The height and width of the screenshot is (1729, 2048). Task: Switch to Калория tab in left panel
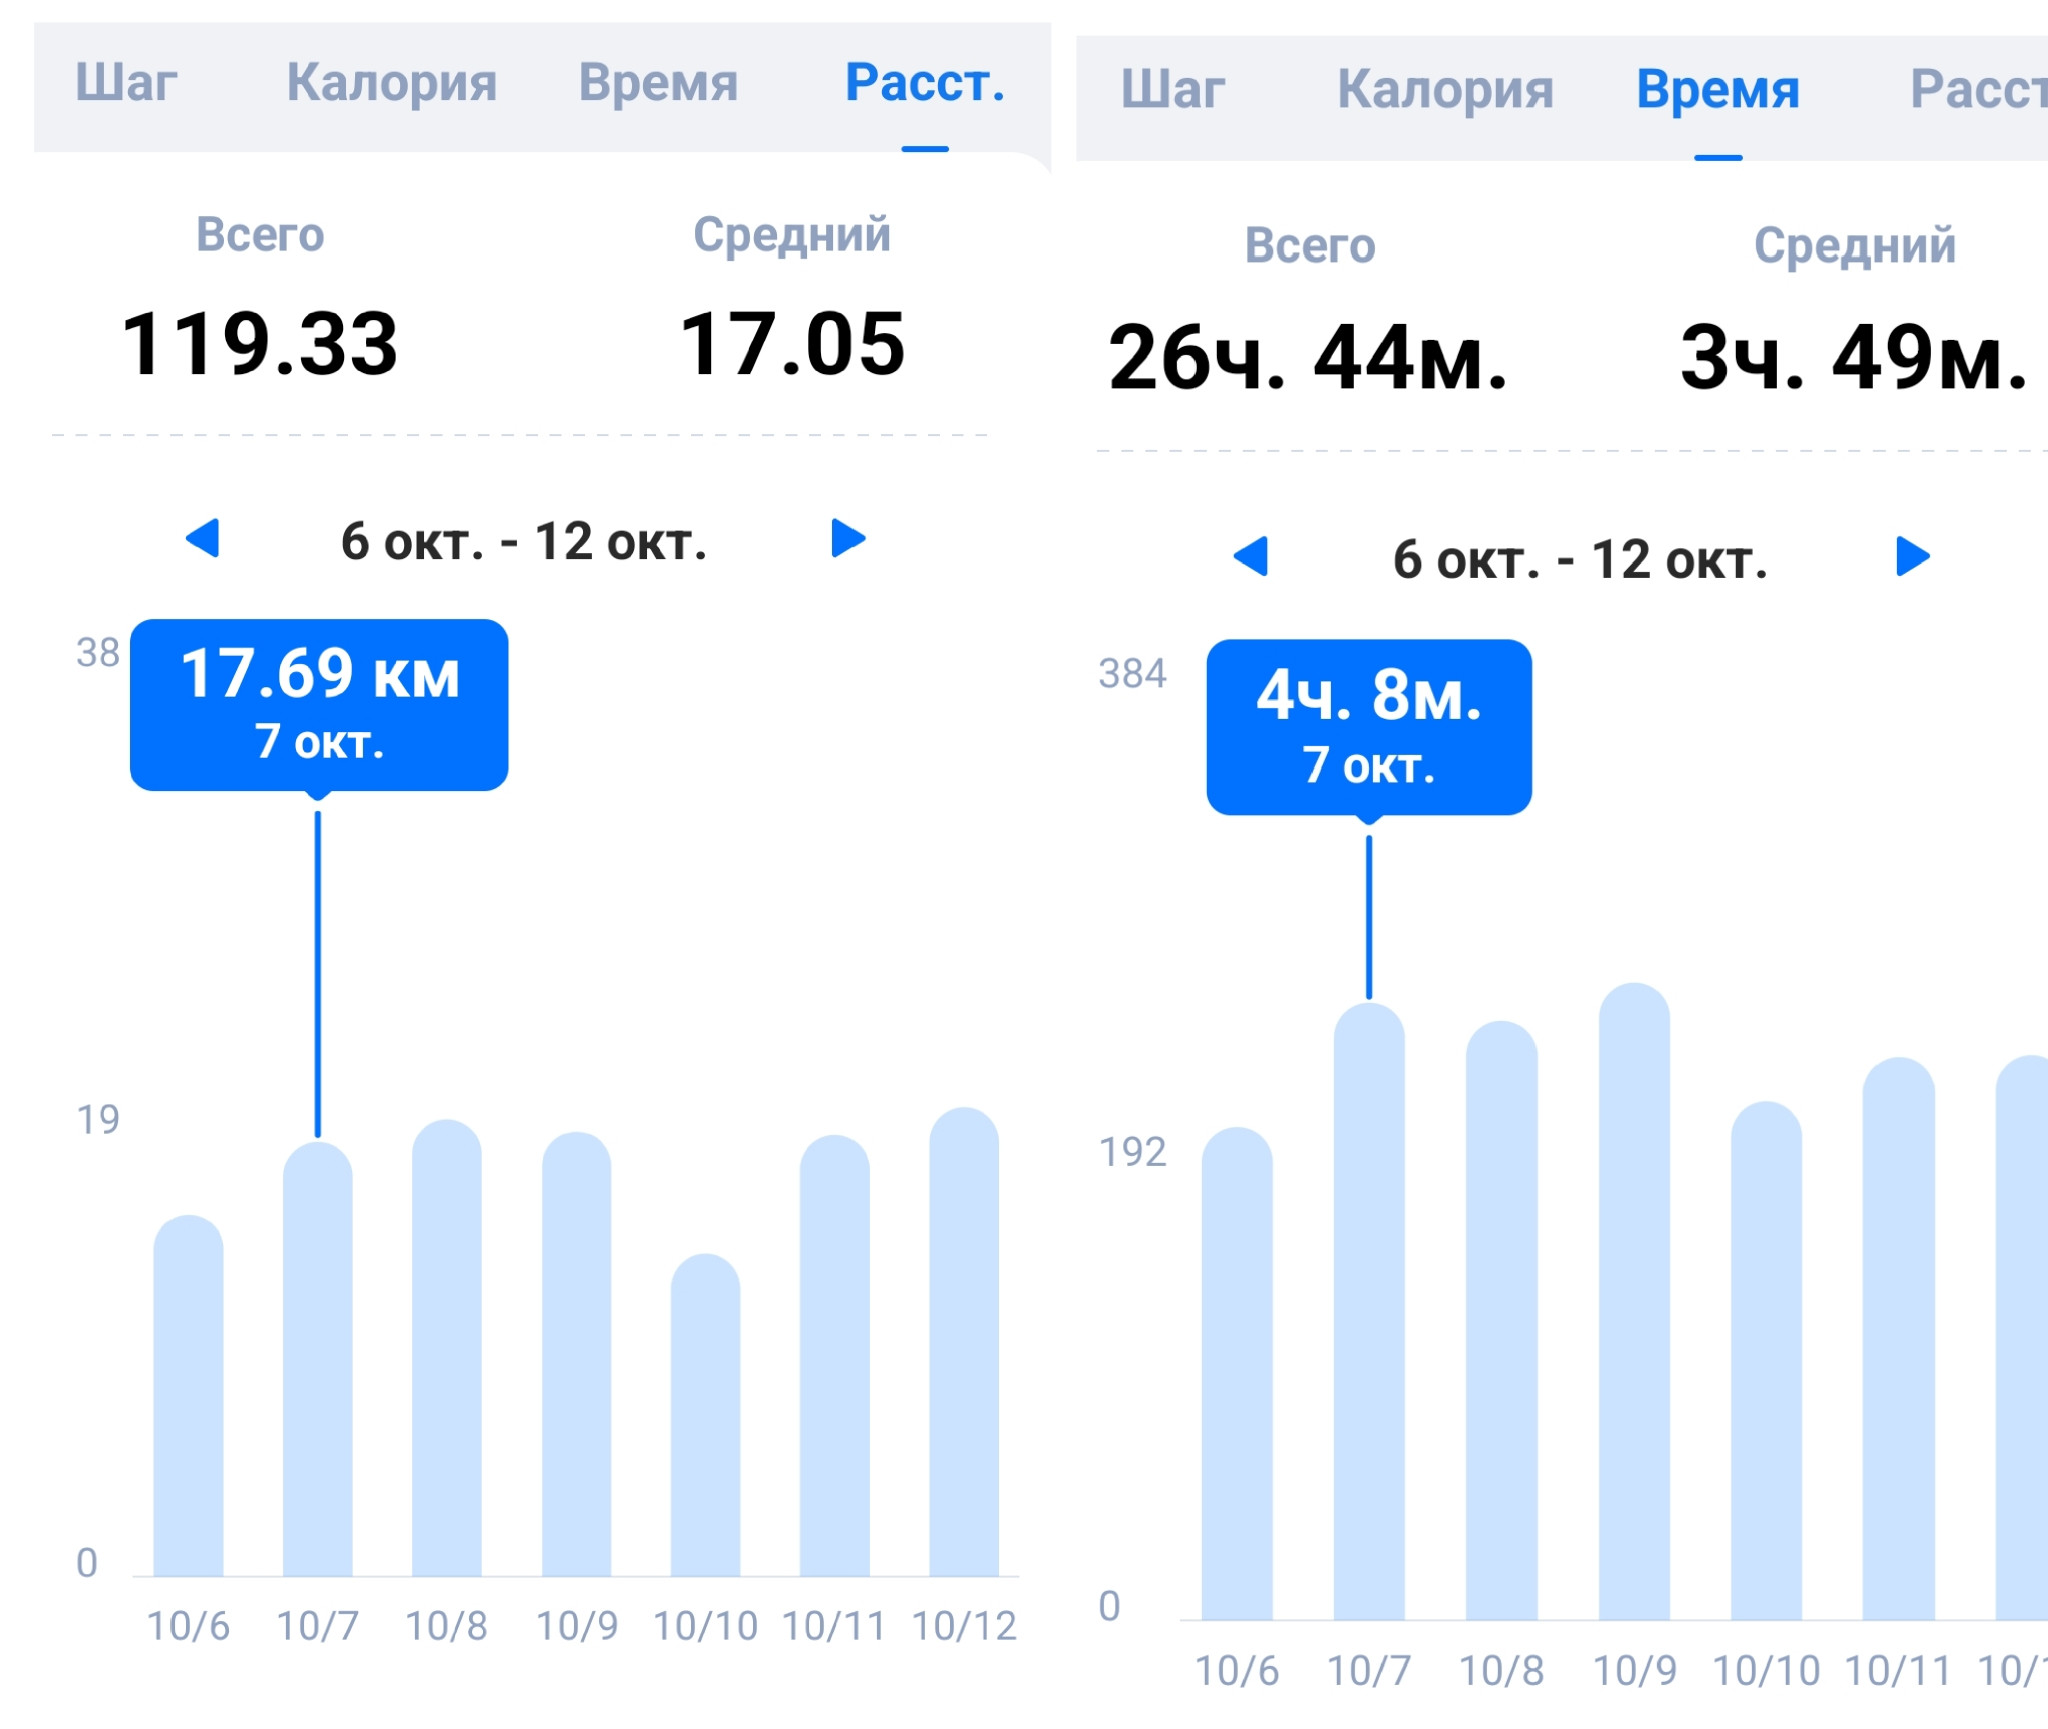(x=392, y=83)
